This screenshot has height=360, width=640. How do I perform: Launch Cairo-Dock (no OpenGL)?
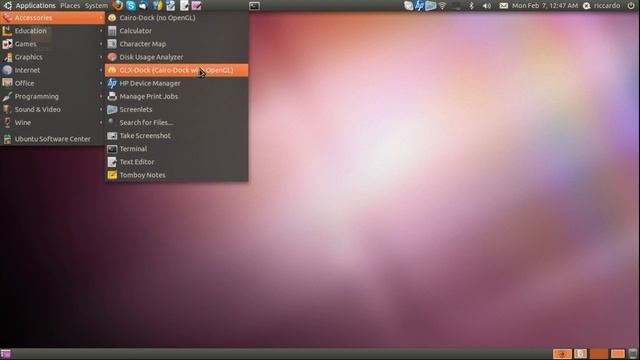click(176, 18)
